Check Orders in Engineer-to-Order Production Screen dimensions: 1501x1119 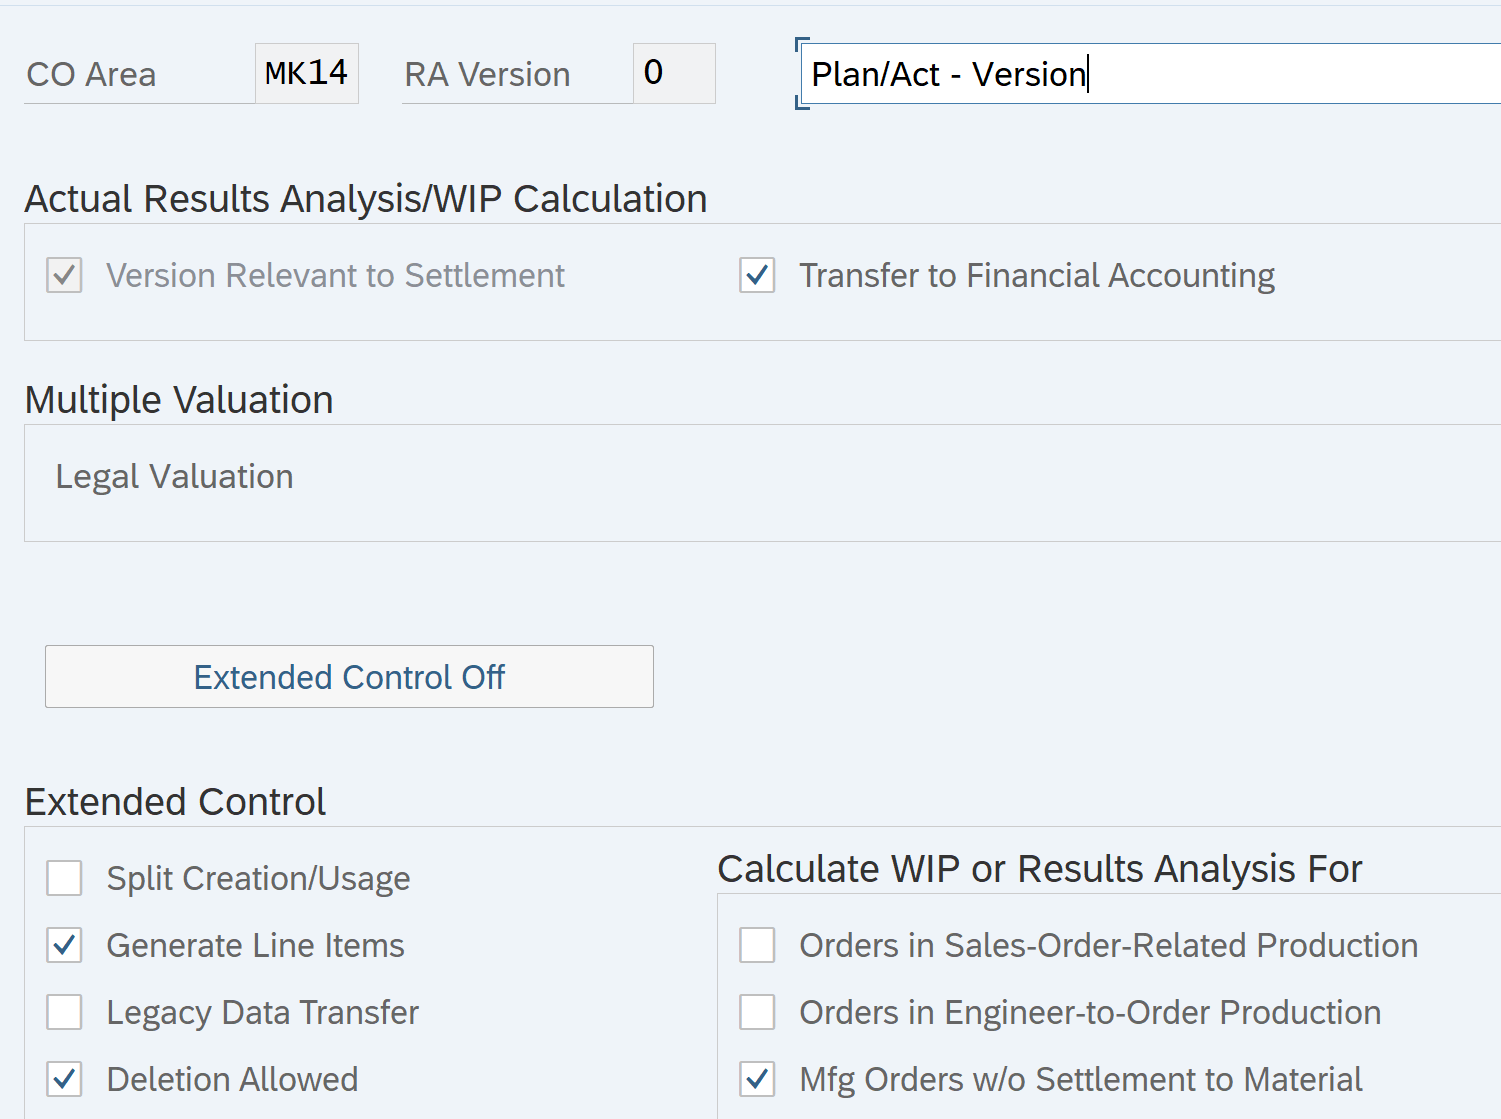(757, 1013)
